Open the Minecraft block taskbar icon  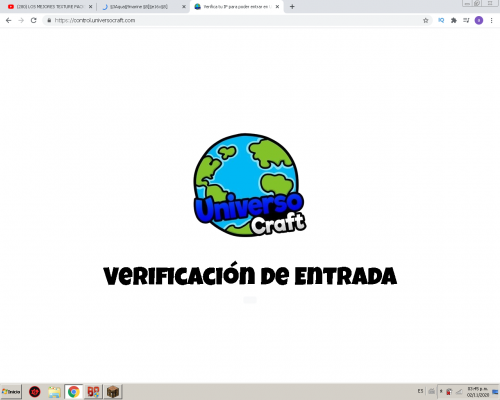[113, 392]
